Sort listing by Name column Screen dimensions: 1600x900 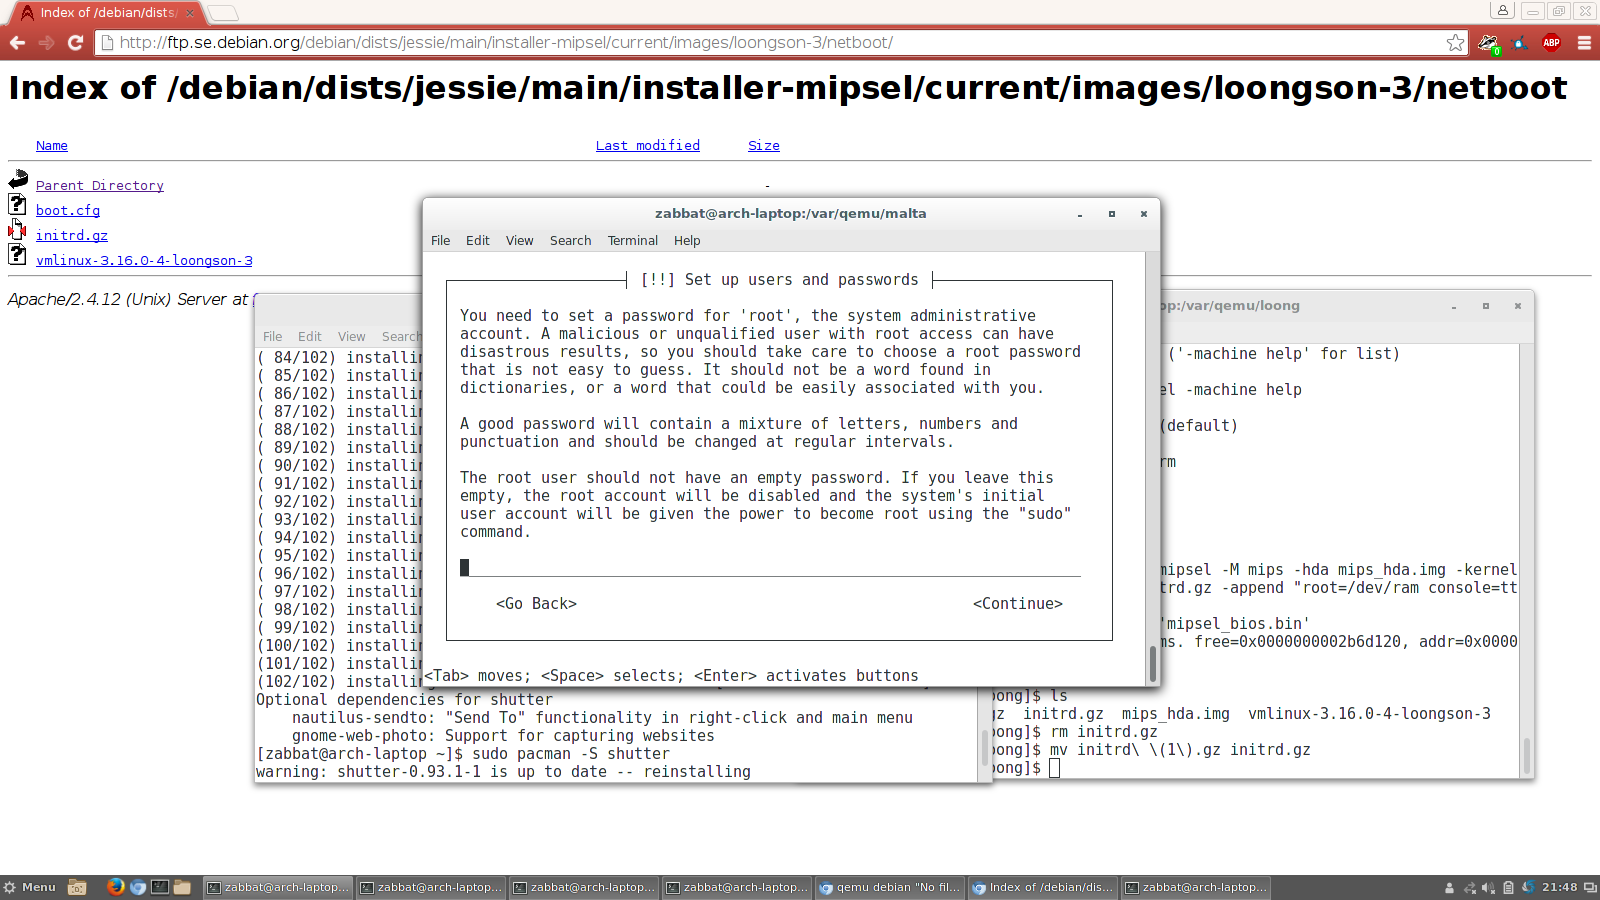52,146
